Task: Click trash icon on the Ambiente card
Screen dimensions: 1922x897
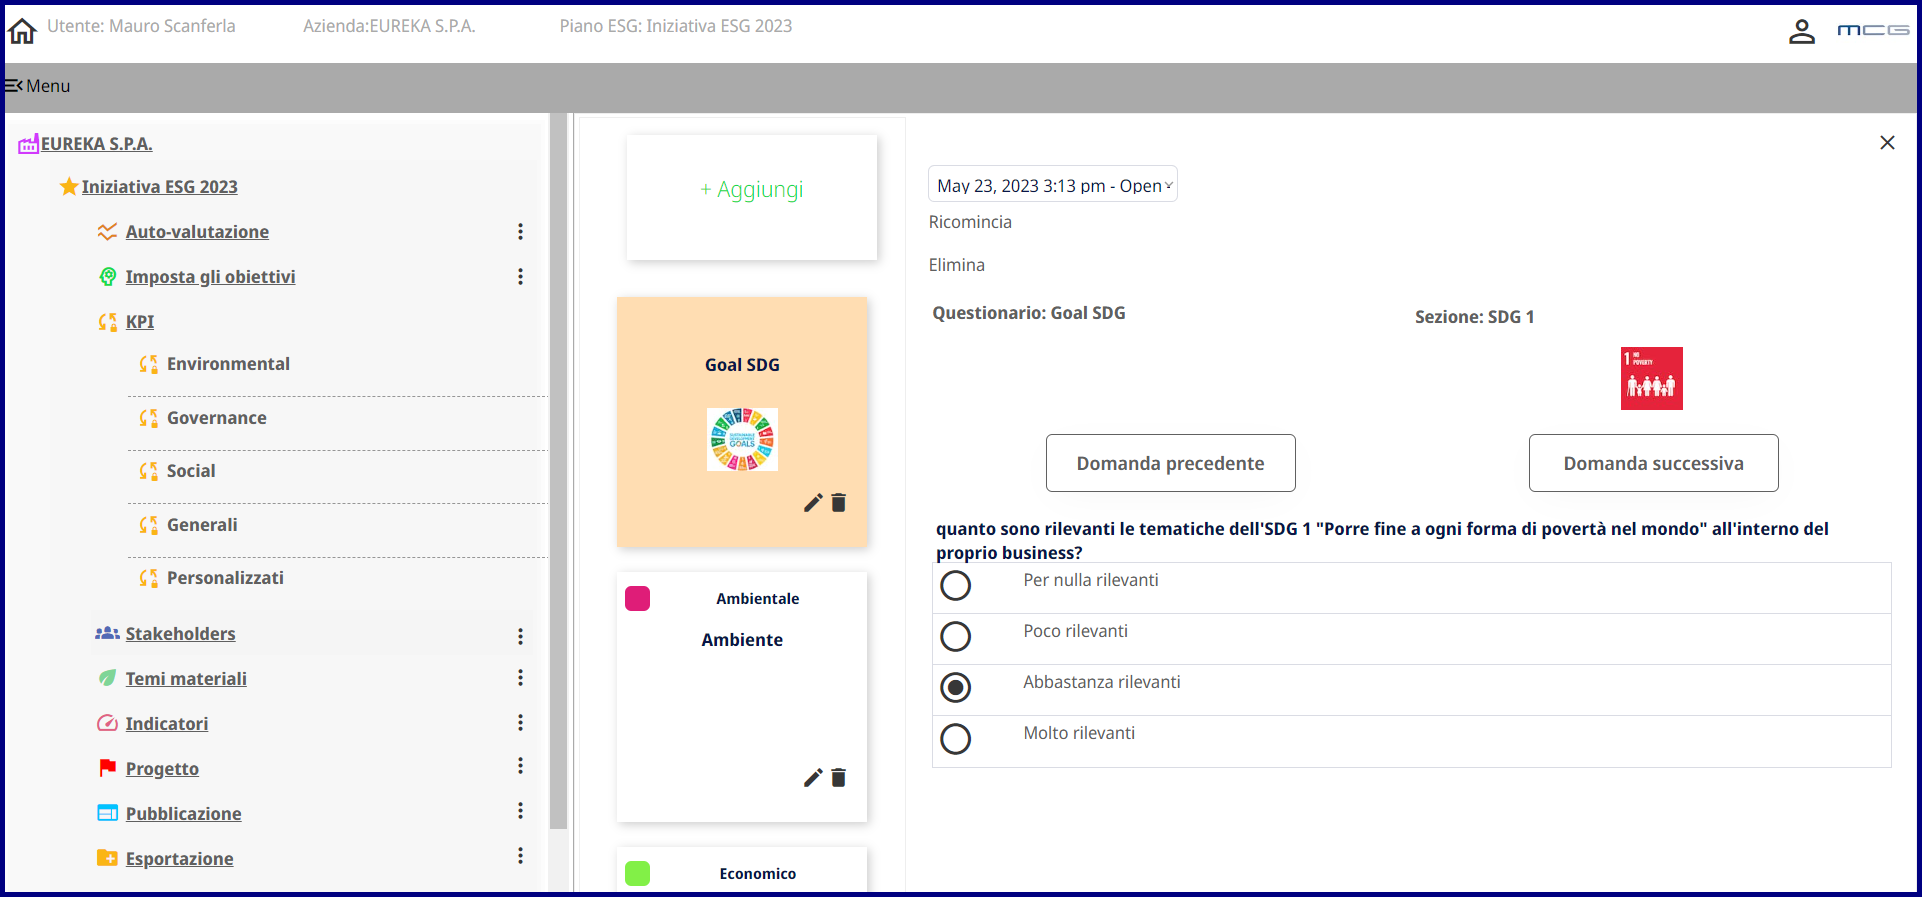Action: [839, 778]
